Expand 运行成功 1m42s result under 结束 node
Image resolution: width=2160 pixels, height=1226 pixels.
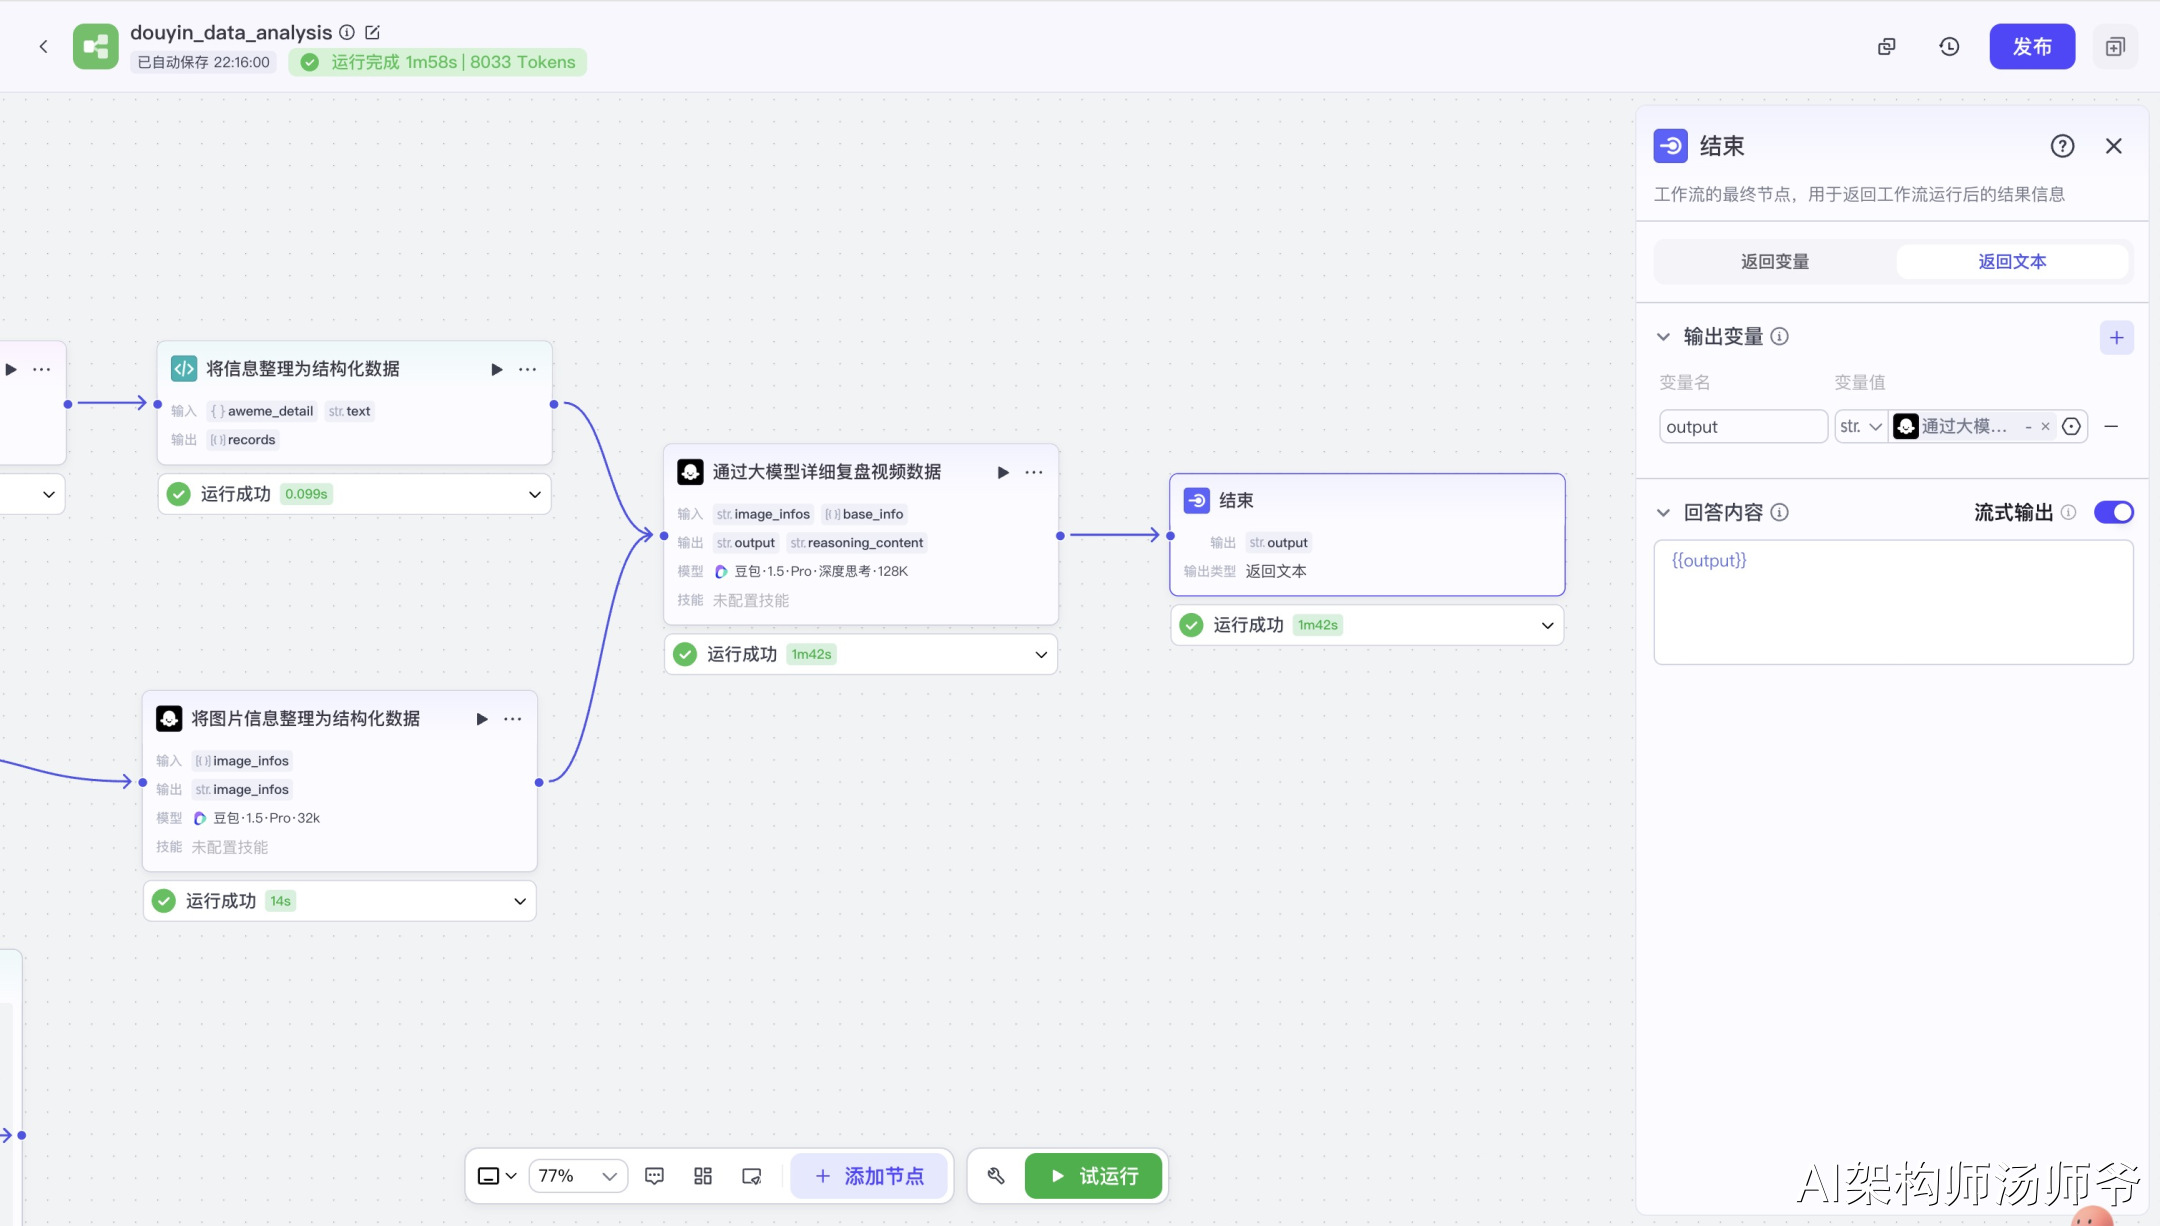[x=1547, y=625]
